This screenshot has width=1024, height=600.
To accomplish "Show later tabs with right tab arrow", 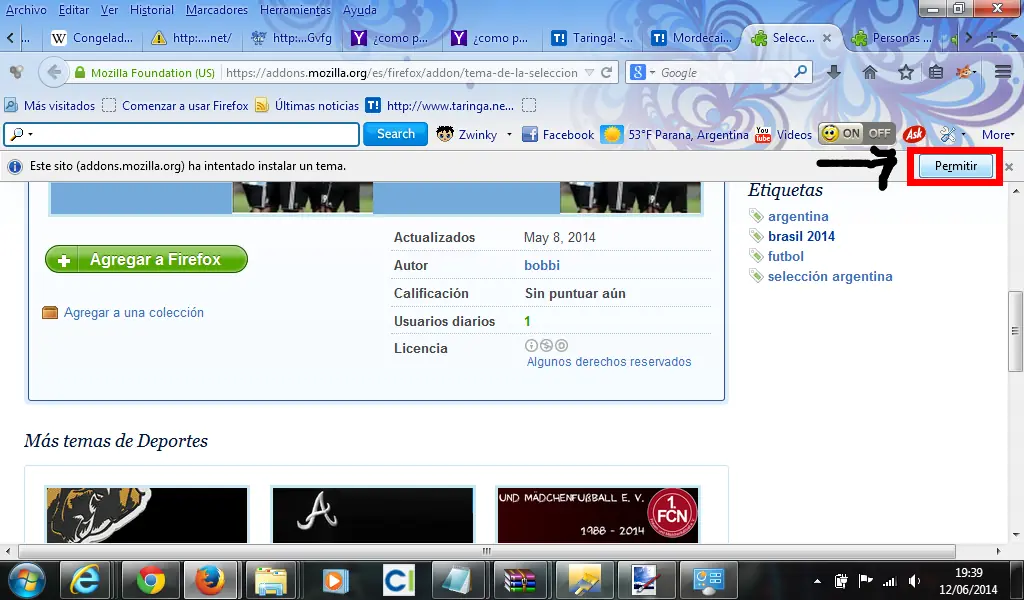I will (968, 38).
